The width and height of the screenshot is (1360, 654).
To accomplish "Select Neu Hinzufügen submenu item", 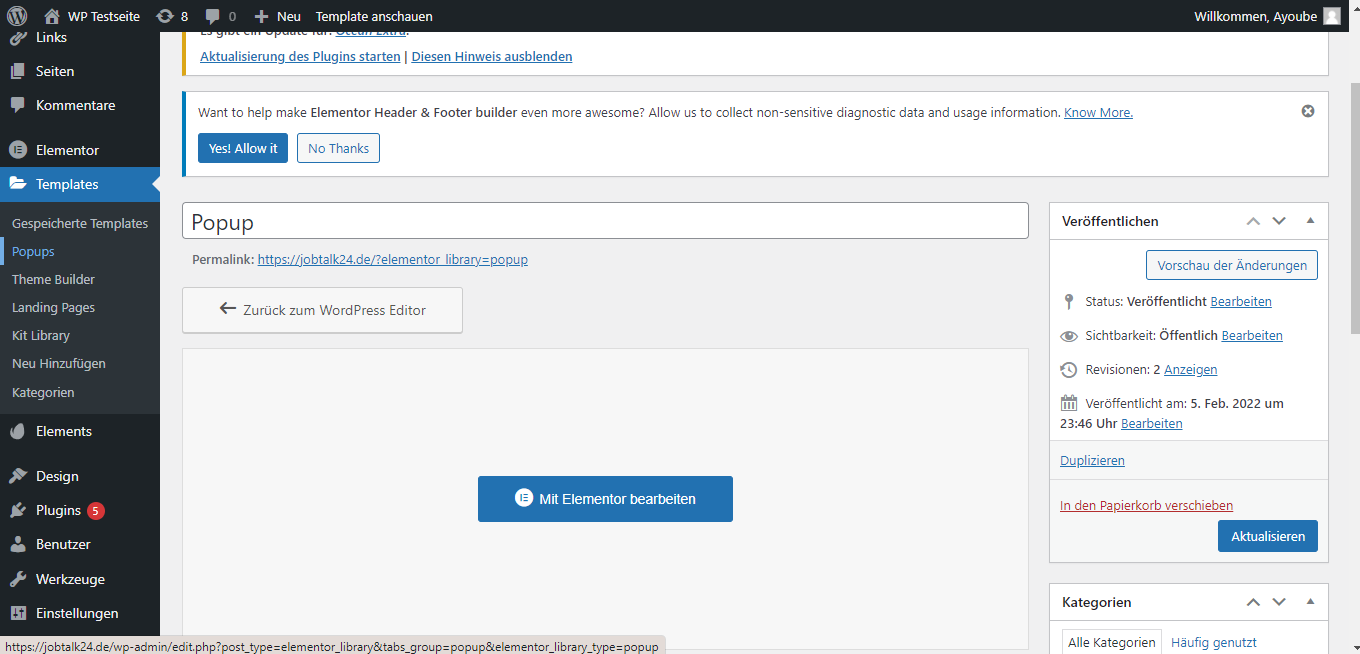I will tap(59, 363).
